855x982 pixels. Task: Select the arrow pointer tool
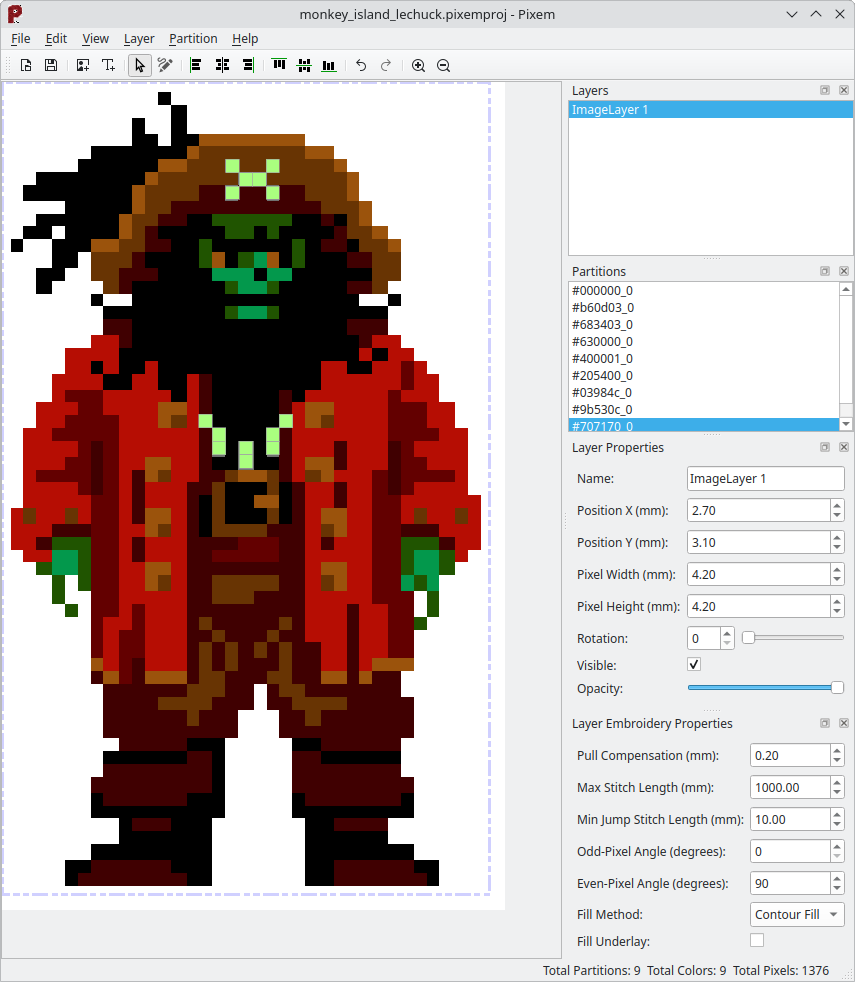click(140, 65)
